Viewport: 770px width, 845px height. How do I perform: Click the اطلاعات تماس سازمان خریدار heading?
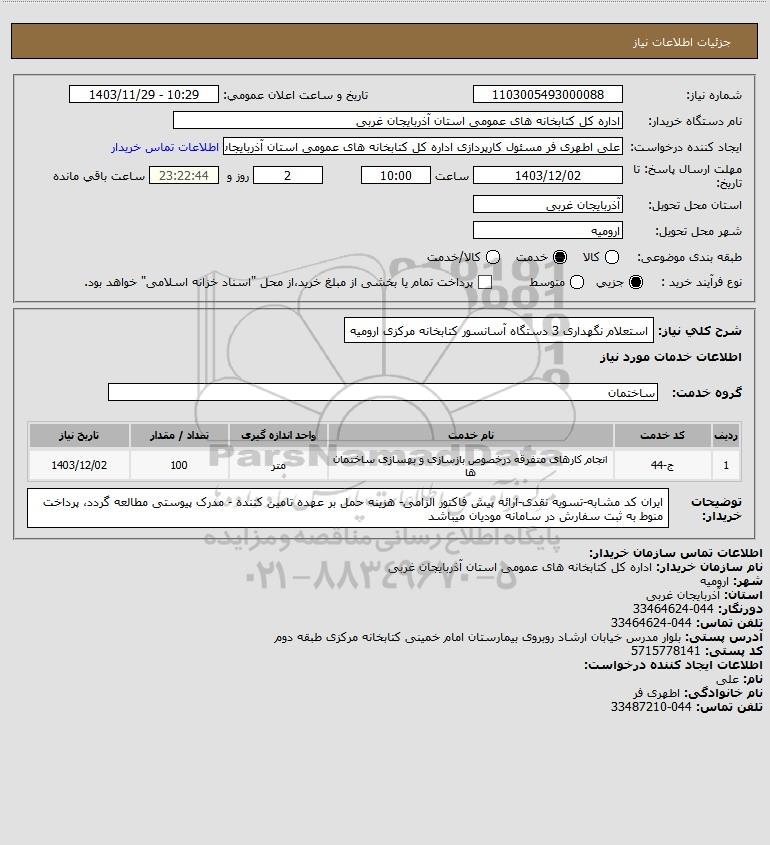(x=676, y=553)
